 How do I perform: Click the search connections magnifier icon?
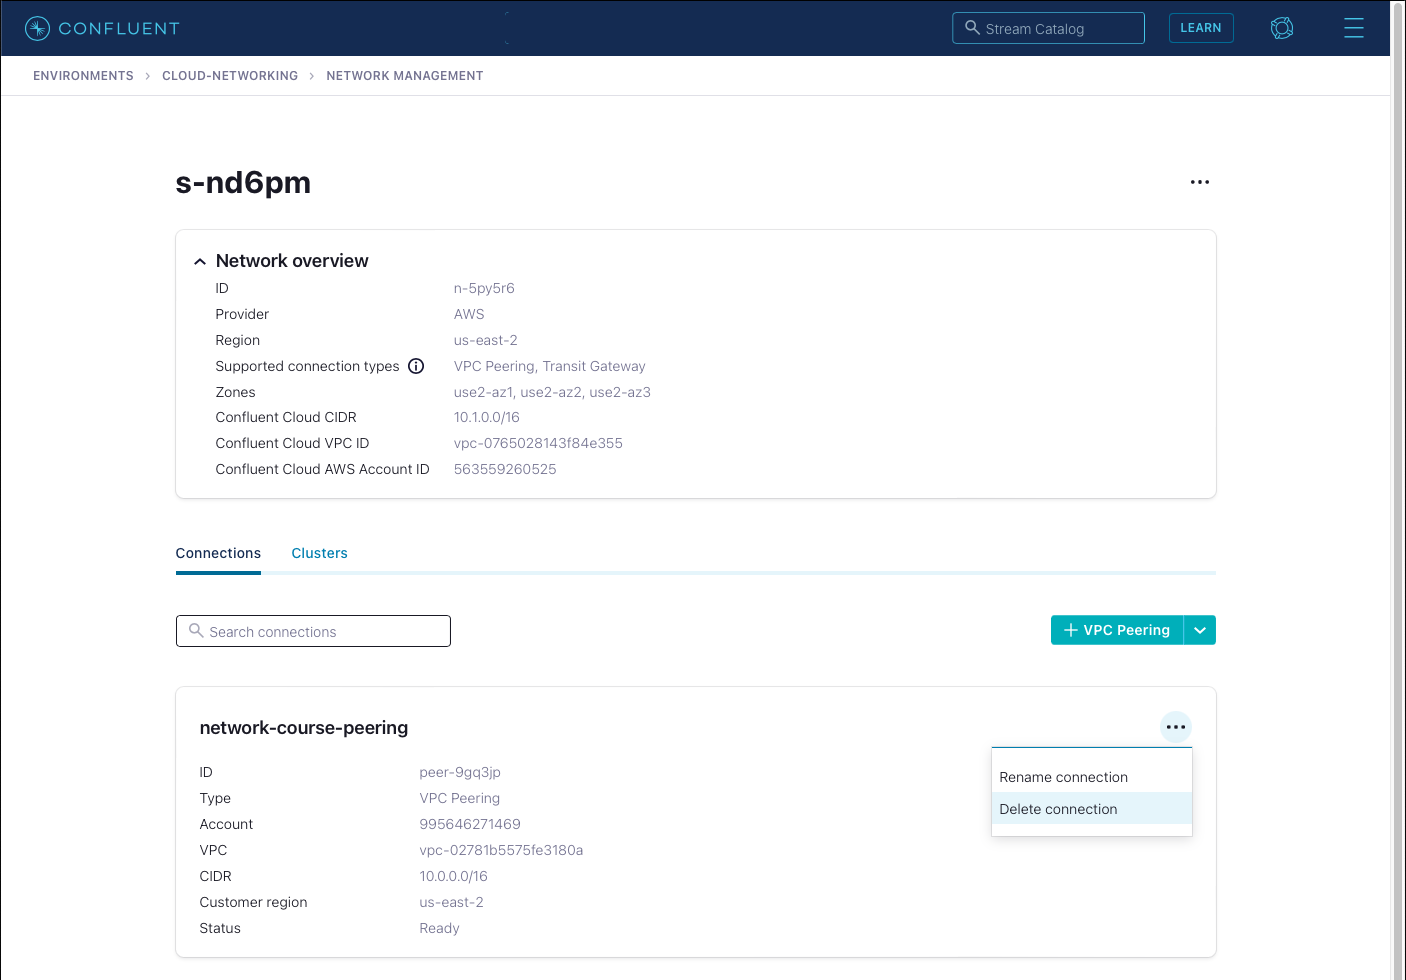pyautogui.click(x=196, y=631)
